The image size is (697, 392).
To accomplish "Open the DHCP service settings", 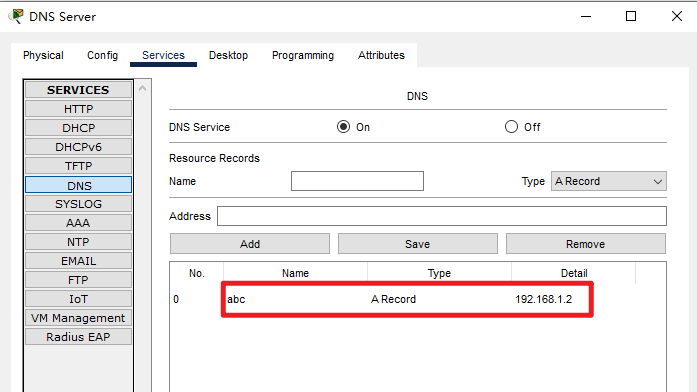I will coord(78,128).
